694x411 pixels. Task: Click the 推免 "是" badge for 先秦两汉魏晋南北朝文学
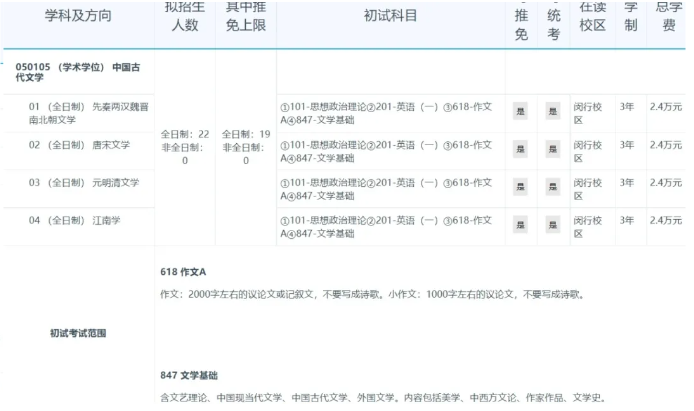coord(520,111)
